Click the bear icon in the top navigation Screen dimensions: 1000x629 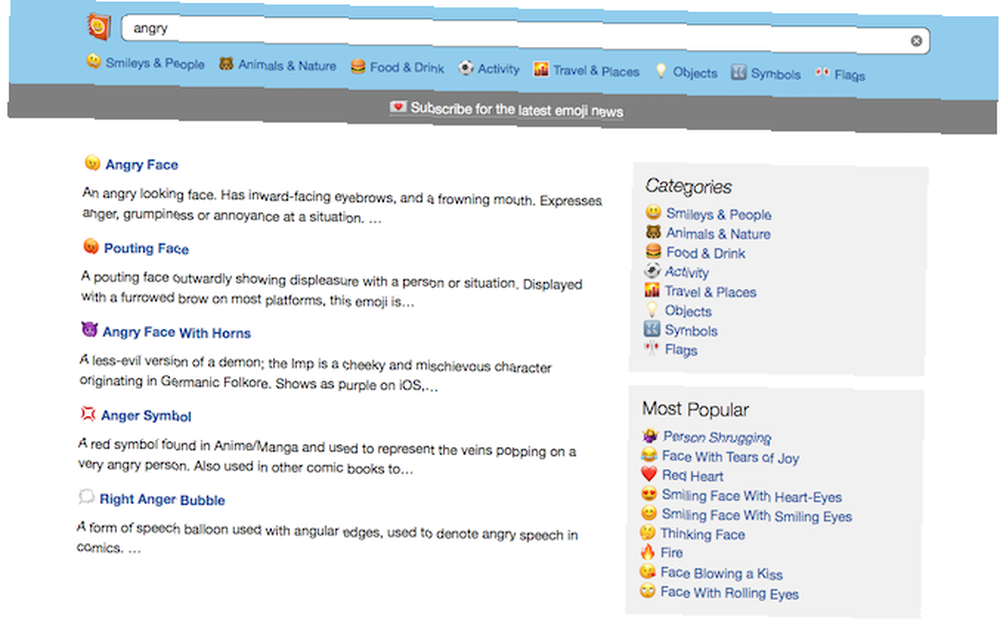(x=226, y=64)
